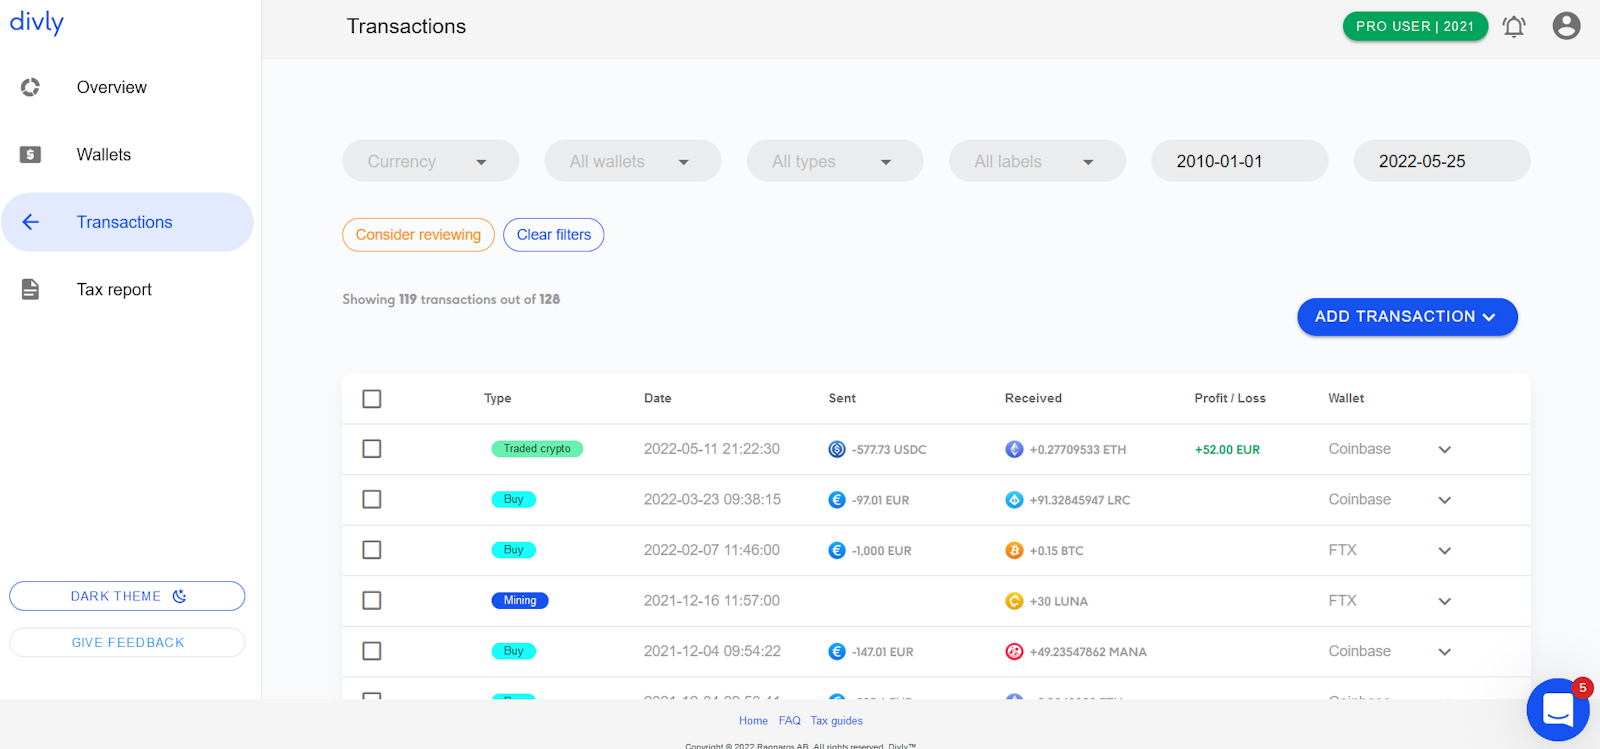Open the All wallets filter dropdown
The image size is (1600, 749).
click(x=632, y=161)
